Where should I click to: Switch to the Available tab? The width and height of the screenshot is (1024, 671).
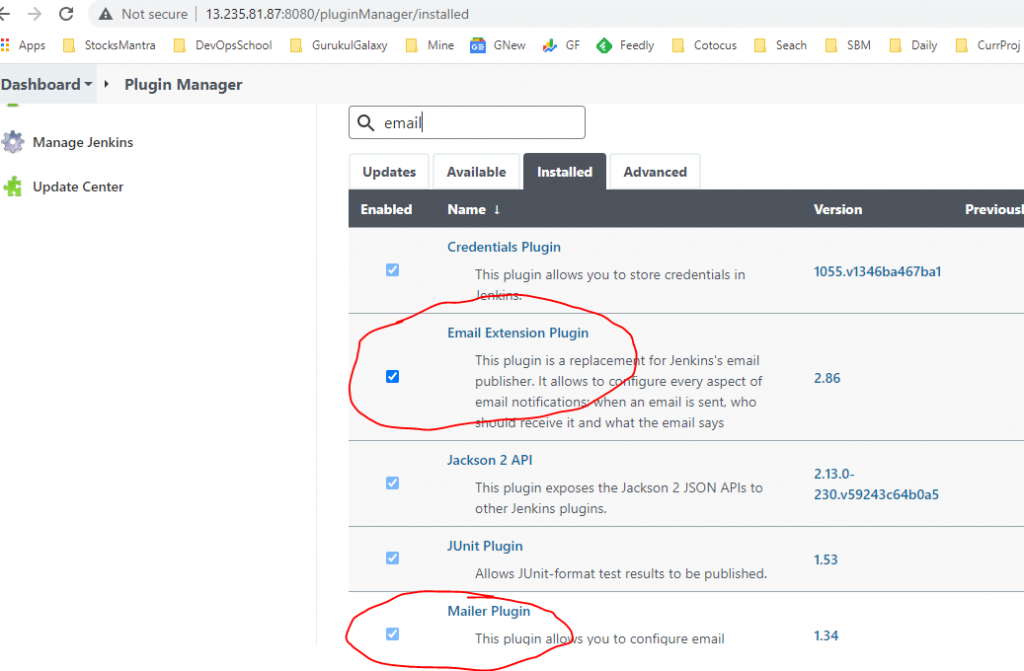(476, 172)
